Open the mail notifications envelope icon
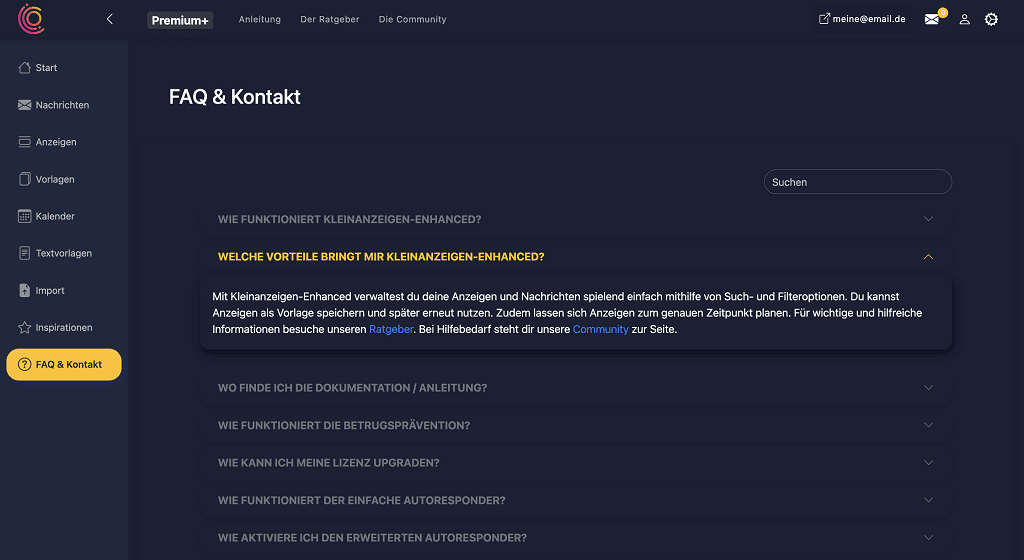Viewport: 1024px width, 560px height. [x=932, y=20]
